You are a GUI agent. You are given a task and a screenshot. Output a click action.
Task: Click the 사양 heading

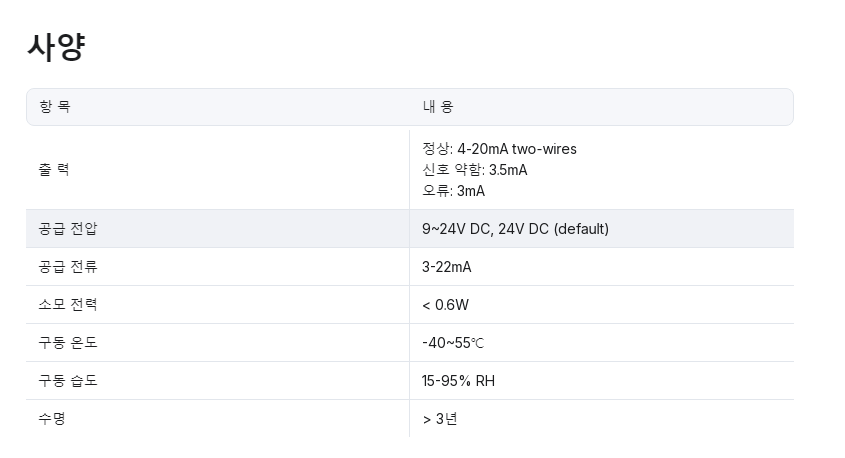pos(56,47)
